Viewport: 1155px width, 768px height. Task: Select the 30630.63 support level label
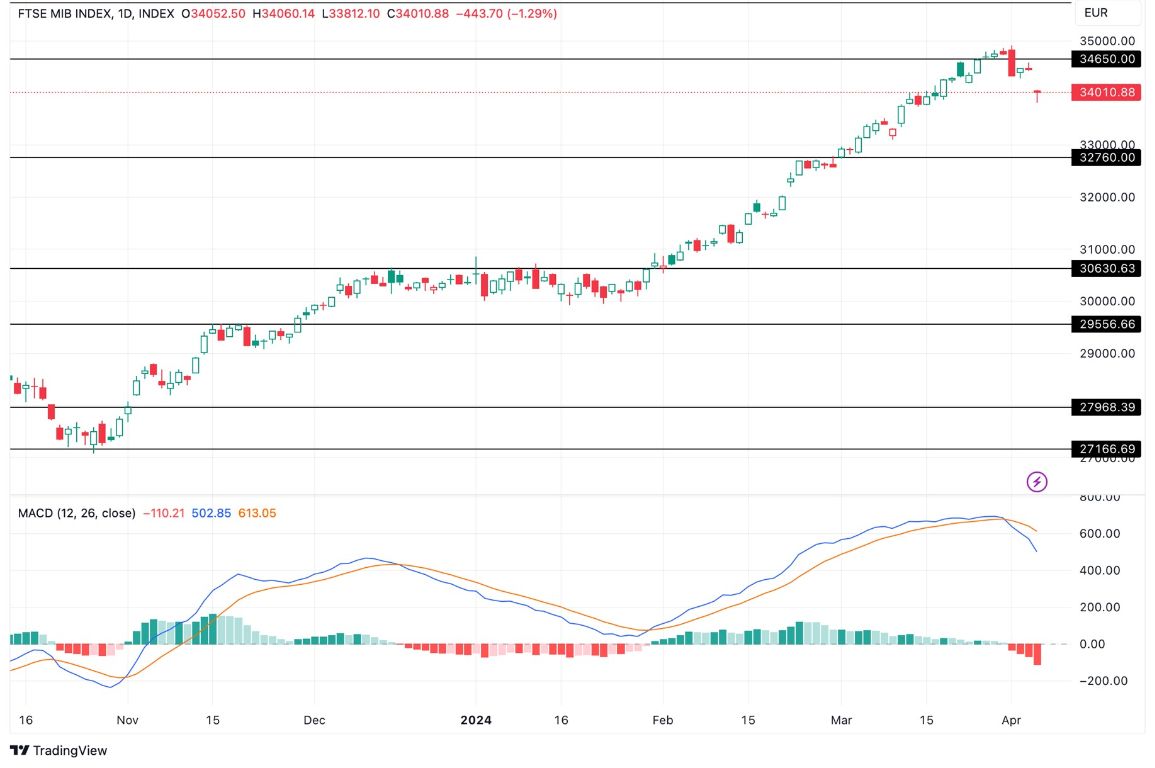point(1104,268)
